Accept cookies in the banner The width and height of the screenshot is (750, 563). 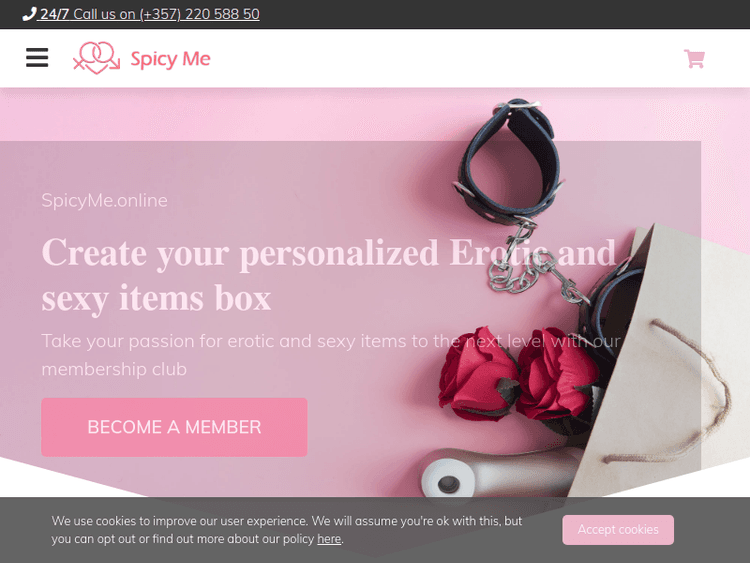pos(618,530)
